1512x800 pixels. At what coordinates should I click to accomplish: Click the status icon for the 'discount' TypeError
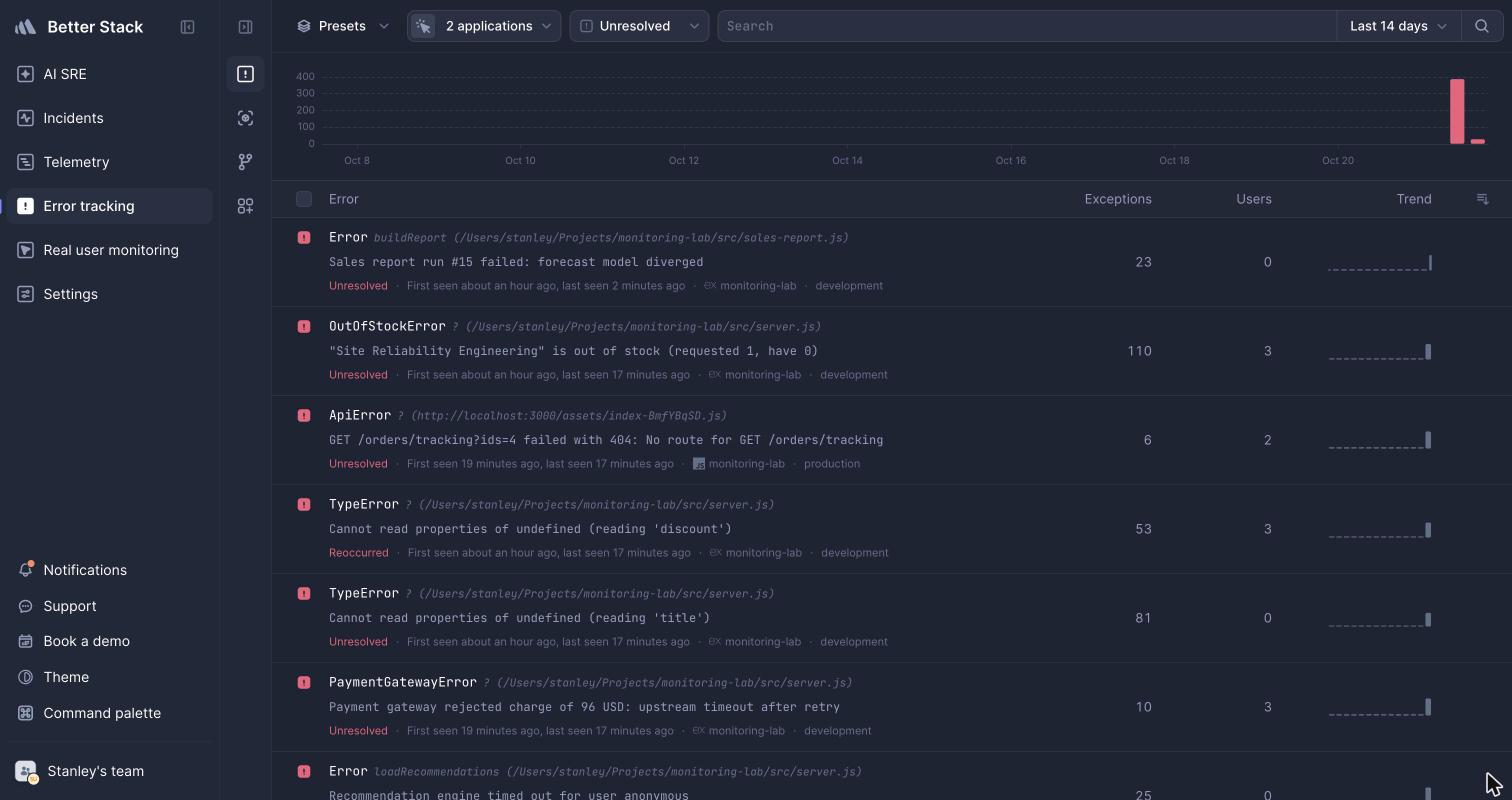[304, 505]
